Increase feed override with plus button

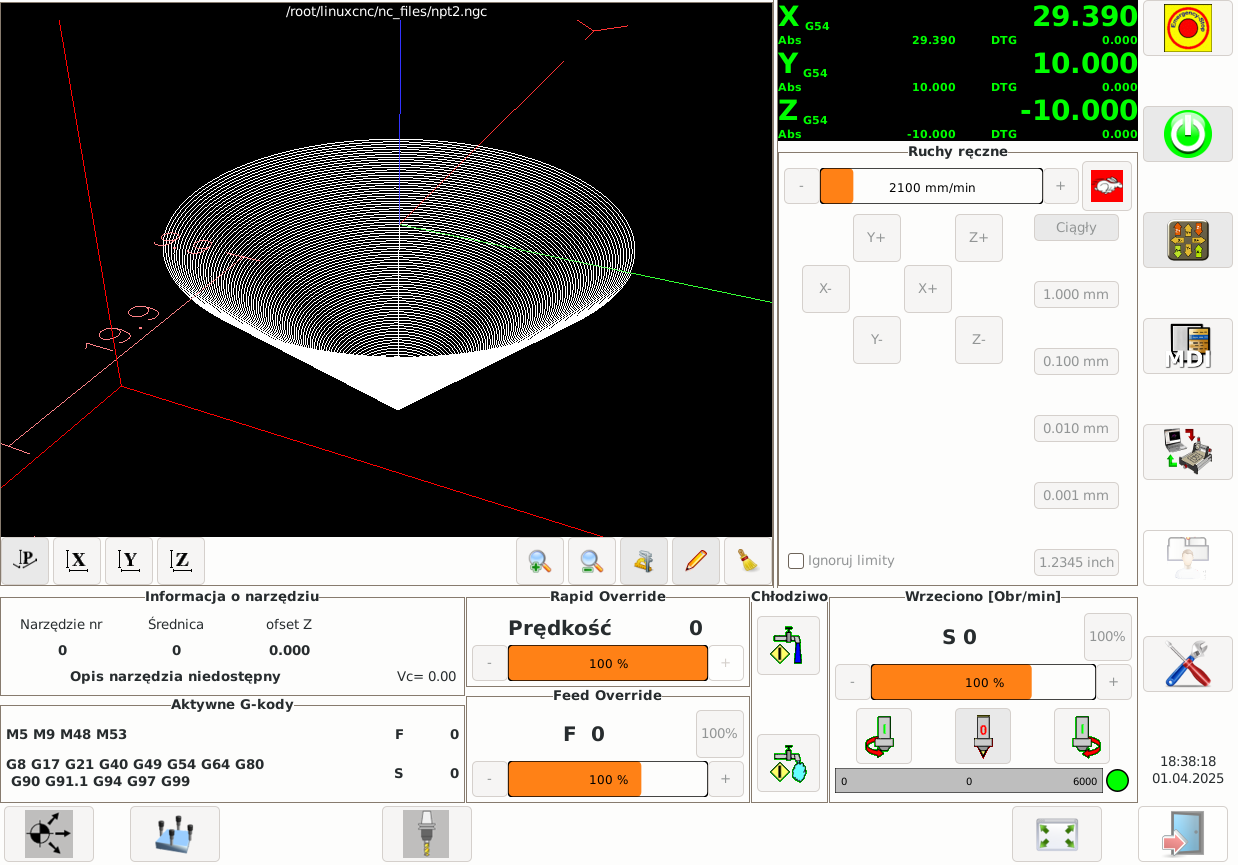(x=726, y=779)
